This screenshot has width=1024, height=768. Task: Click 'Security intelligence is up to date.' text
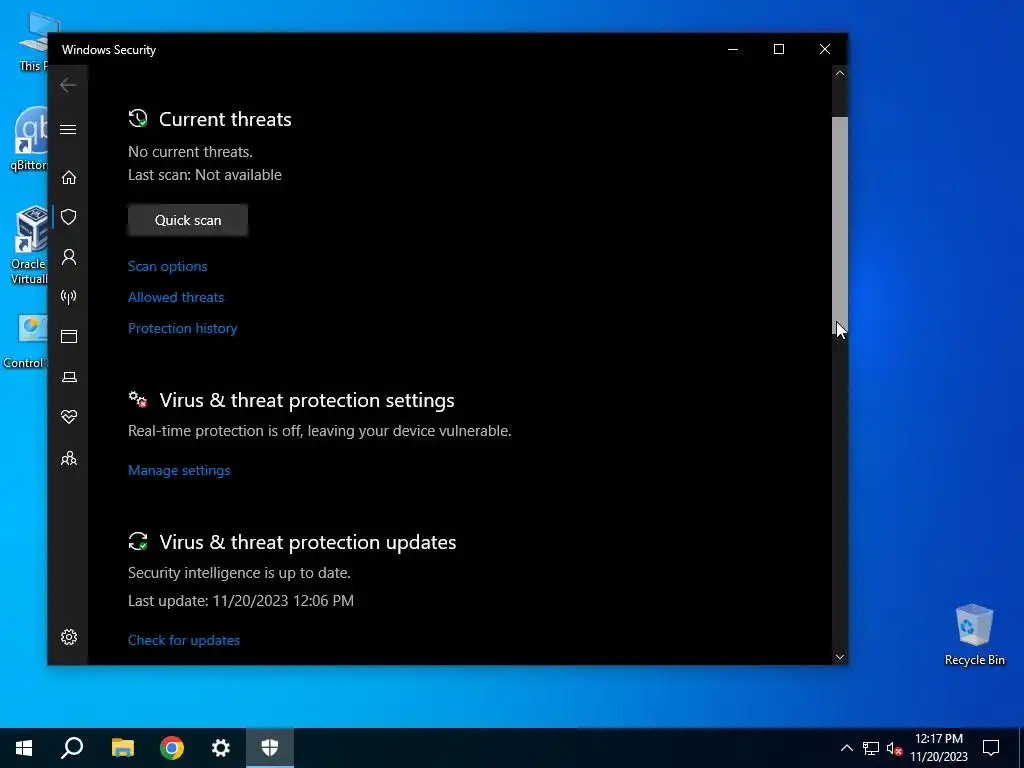pyautogui.click(x=239, y=573)
